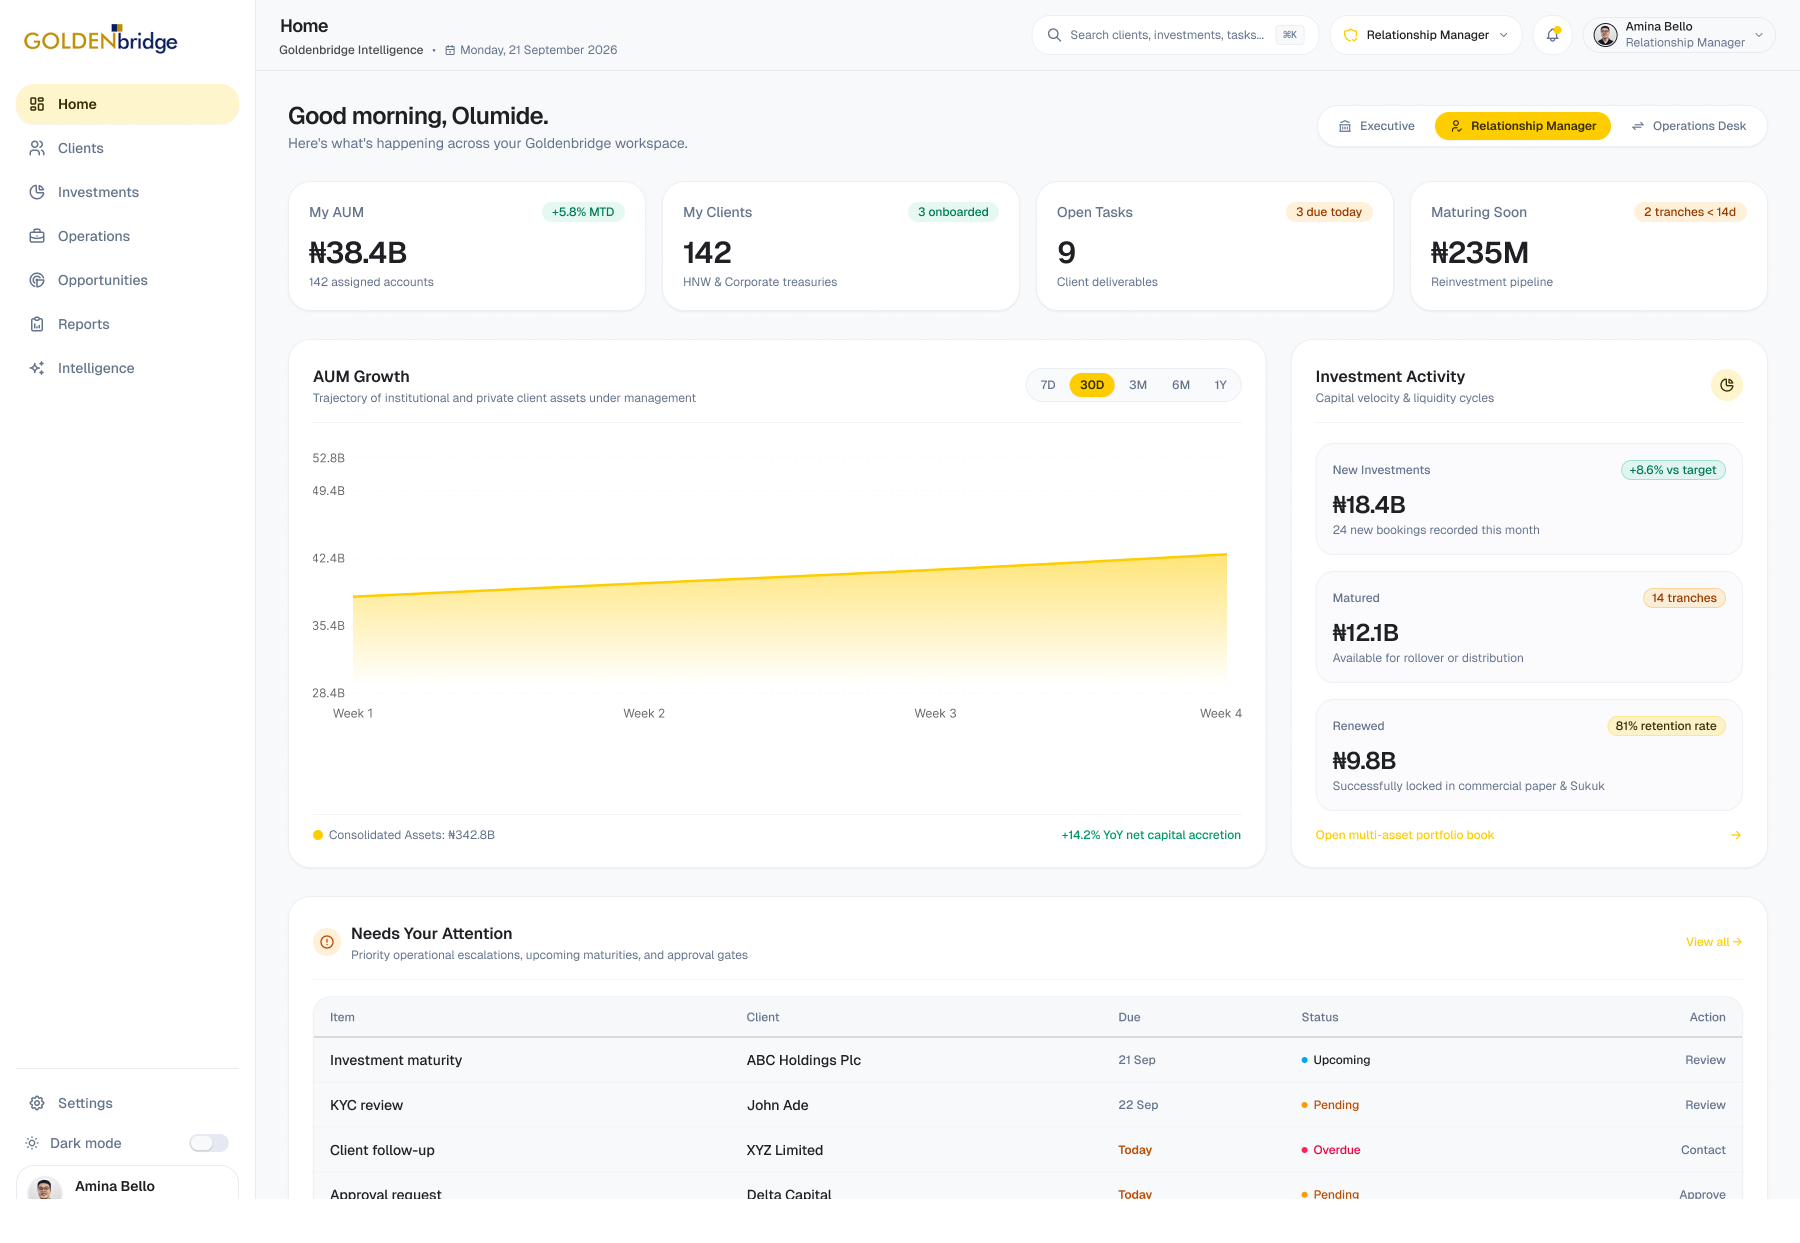Click the Goldenbridge logo
This screenshot has width=1800, height=1243.
pos(100,39)
